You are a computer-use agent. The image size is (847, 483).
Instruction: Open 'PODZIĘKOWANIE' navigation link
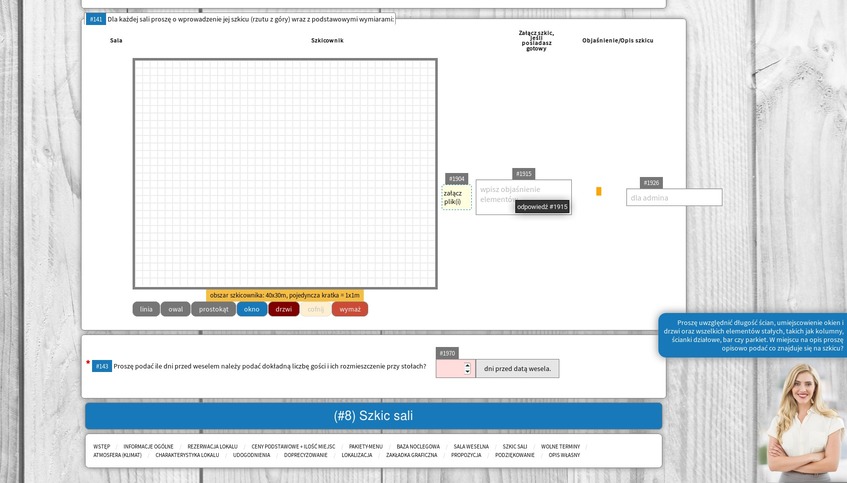pos(515,455)
